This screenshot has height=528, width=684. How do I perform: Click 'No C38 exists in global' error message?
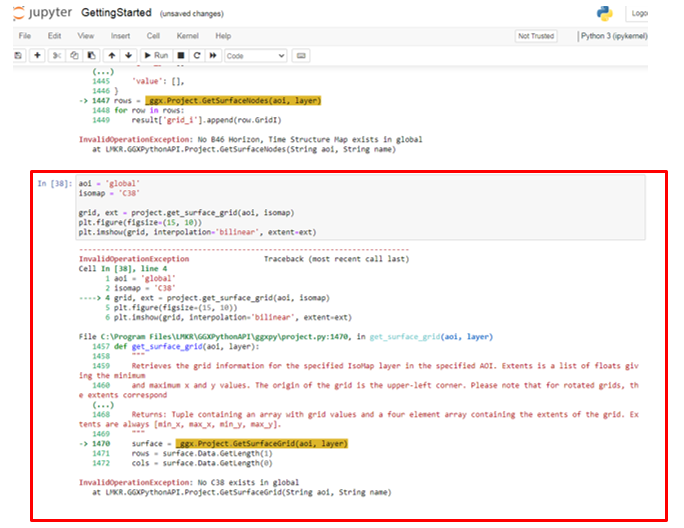[248, 483]
